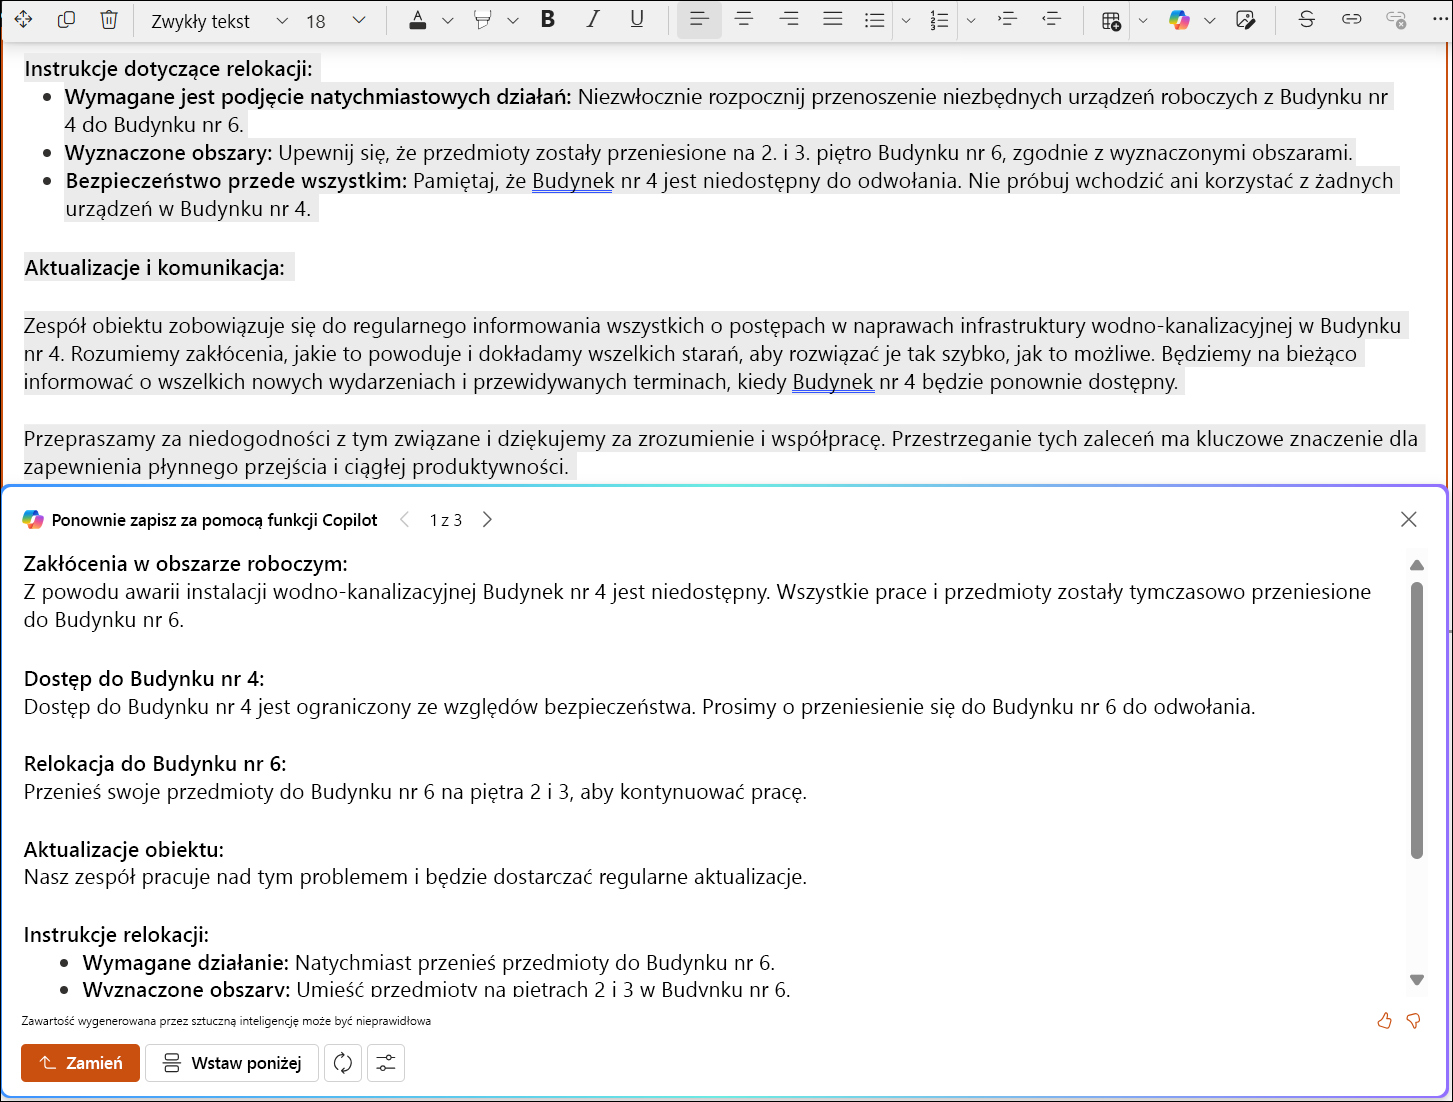Close the Copilot rewrite panel
1453x1102 pixels.
[1409, 519]
